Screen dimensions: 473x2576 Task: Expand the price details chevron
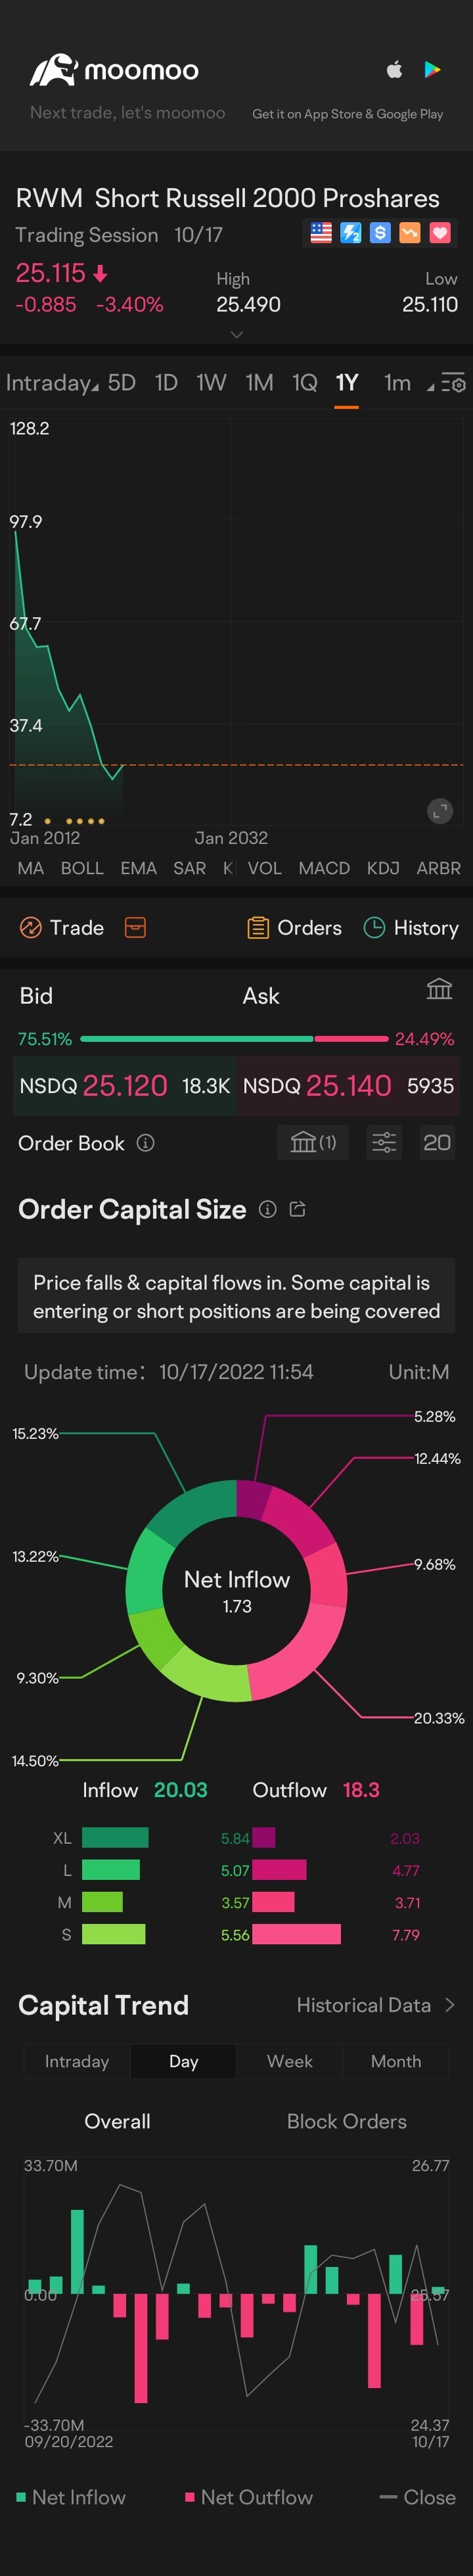pos(237,335)
